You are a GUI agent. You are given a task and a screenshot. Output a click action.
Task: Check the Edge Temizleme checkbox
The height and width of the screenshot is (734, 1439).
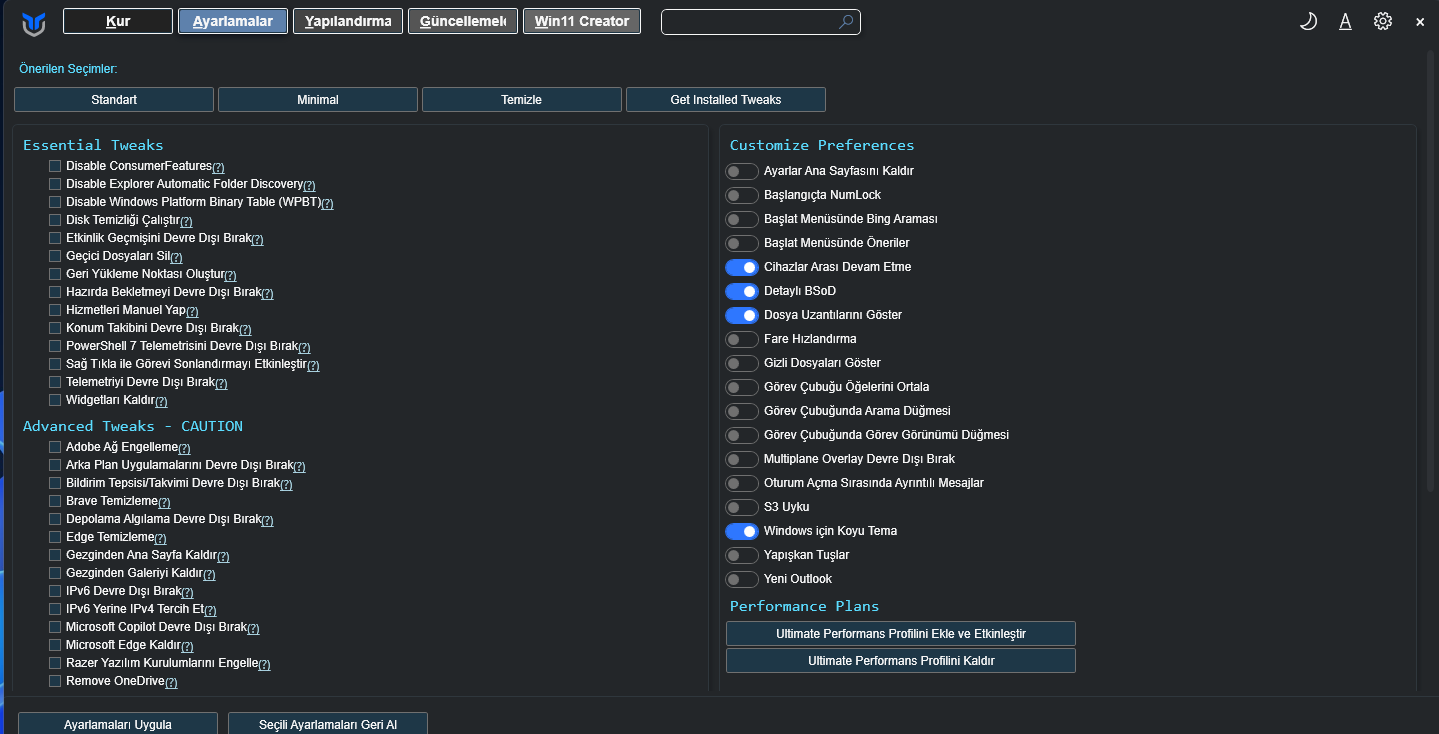pos(55,537)
